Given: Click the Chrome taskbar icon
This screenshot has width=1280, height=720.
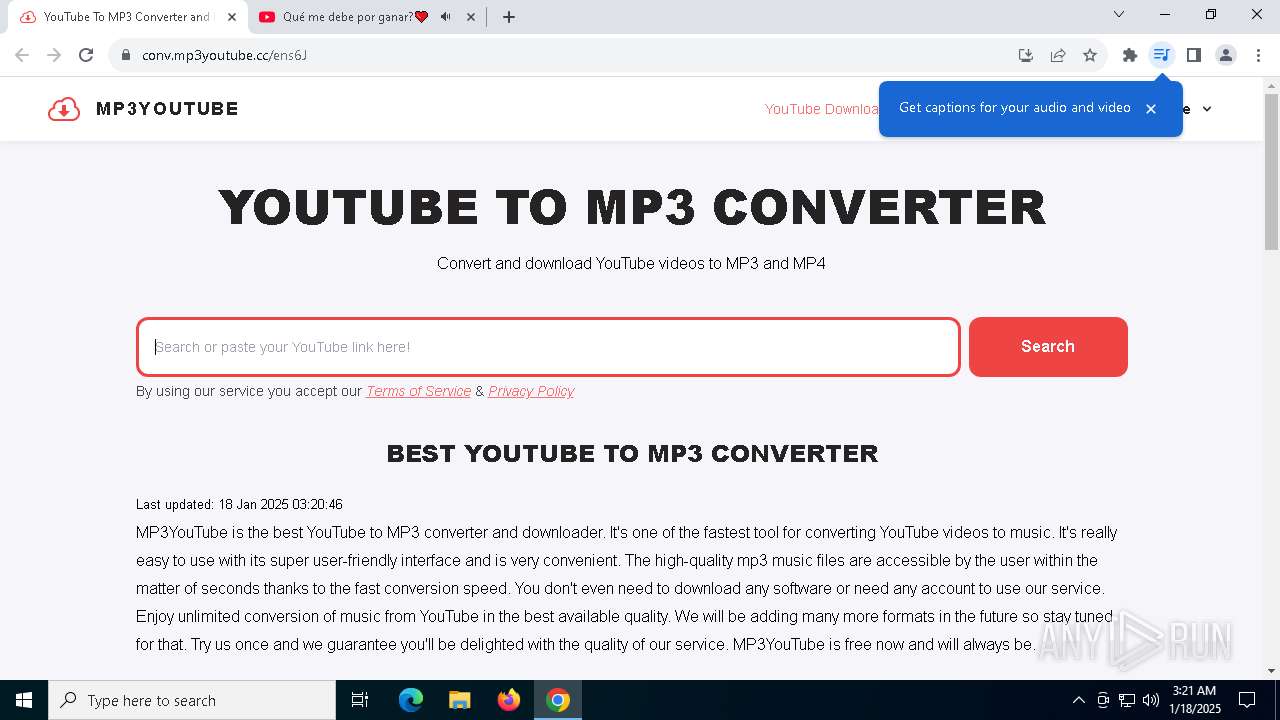Looking at the screenshot, I should (558, 700).
